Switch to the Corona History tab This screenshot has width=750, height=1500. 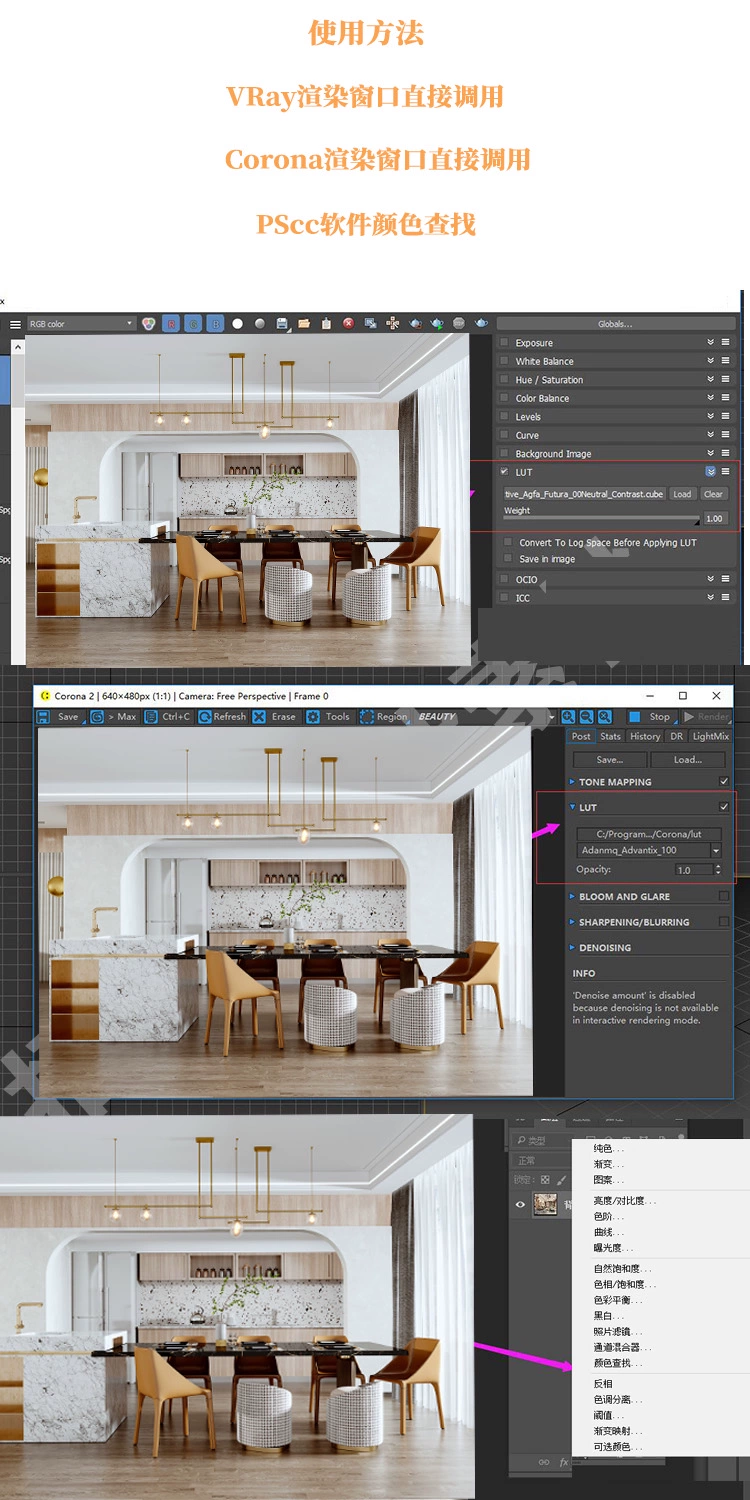tap(644, 737)
